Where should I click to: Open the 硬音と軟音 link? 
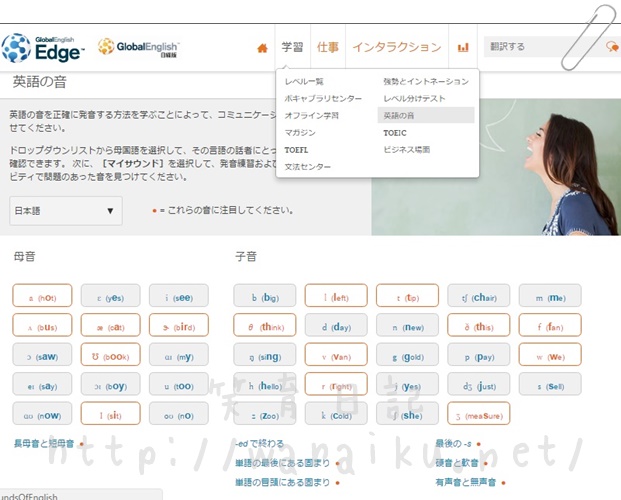click(x=457, y=463)
